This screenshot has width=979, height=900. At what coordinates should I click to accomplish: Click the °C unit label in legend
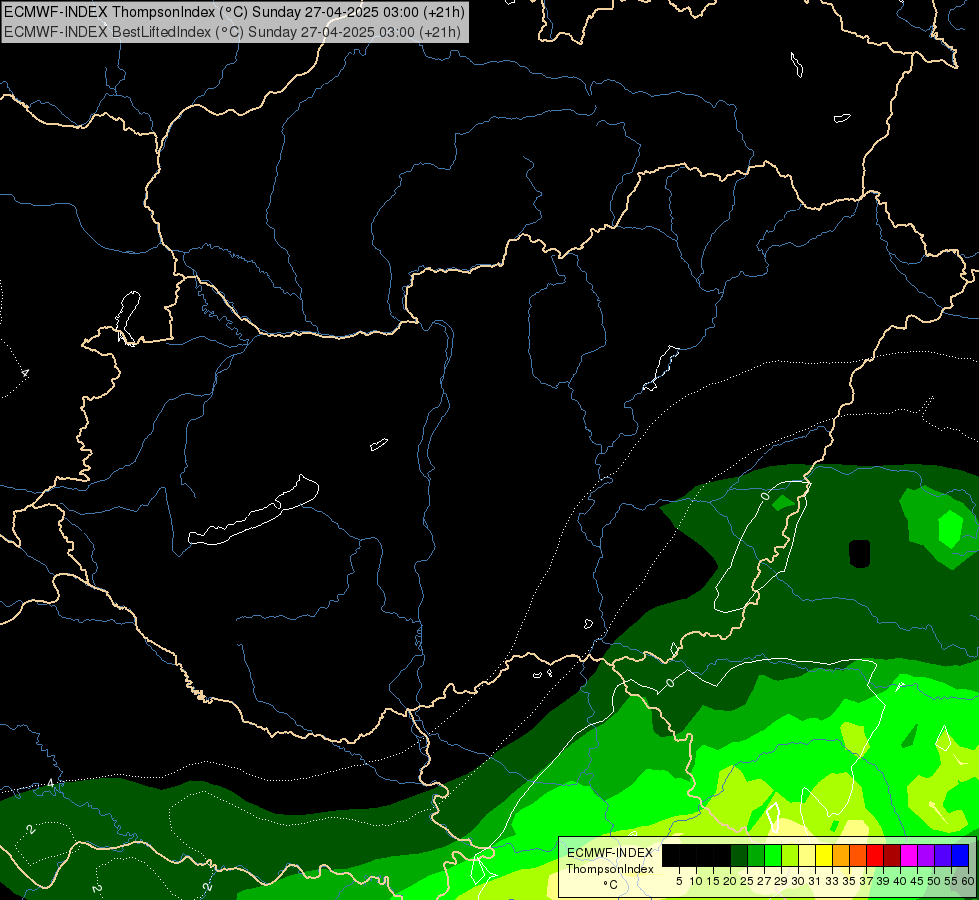coord(611,884)
